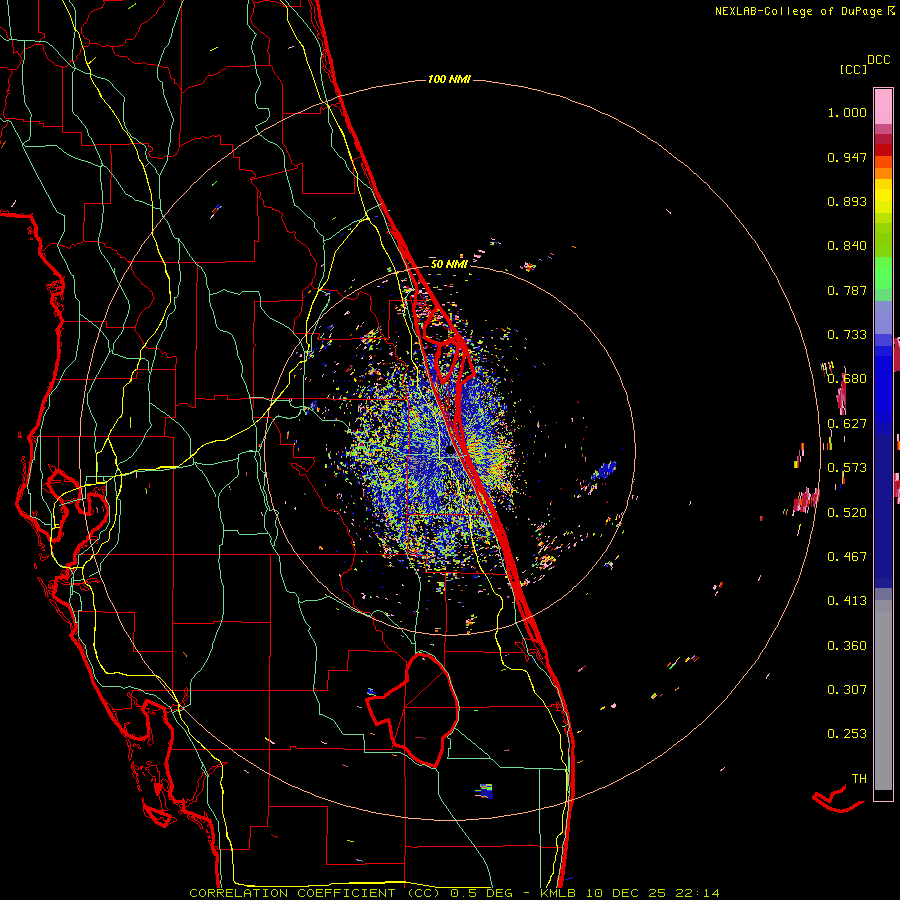Select the 0.840 legend value

pos(847,246)
